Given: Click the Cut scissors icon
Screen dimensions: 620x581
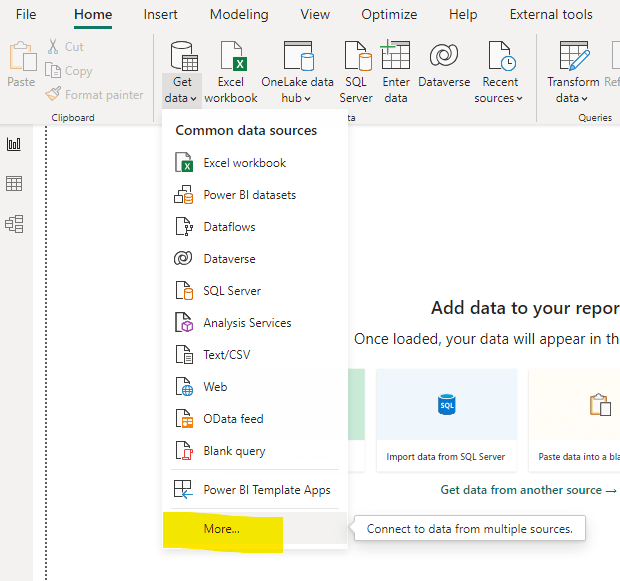Looking at the screenshot, I should pyautogui.click(x=54, y=47).
